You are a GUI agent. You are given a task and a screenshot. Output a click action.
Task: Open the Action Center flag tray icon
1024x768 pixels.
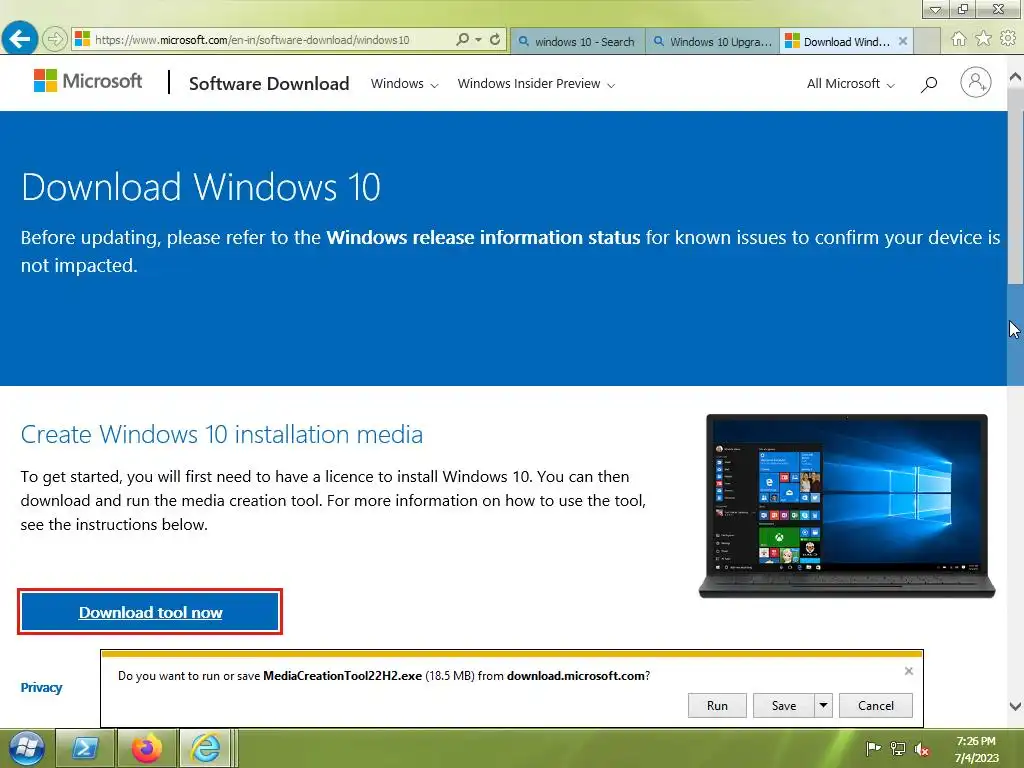873,748
